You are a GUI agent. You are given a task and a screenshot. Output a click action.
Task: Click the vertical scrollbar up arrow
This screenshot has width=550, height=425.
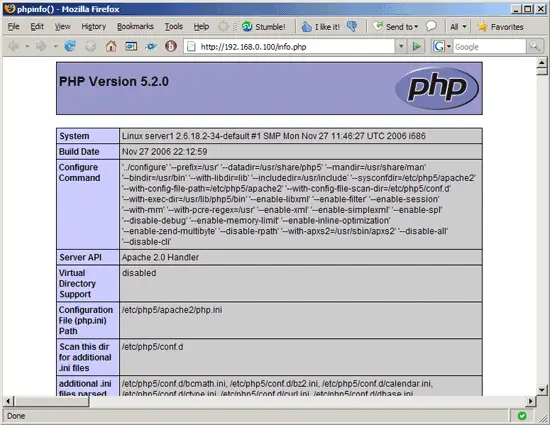pos(542,62)
